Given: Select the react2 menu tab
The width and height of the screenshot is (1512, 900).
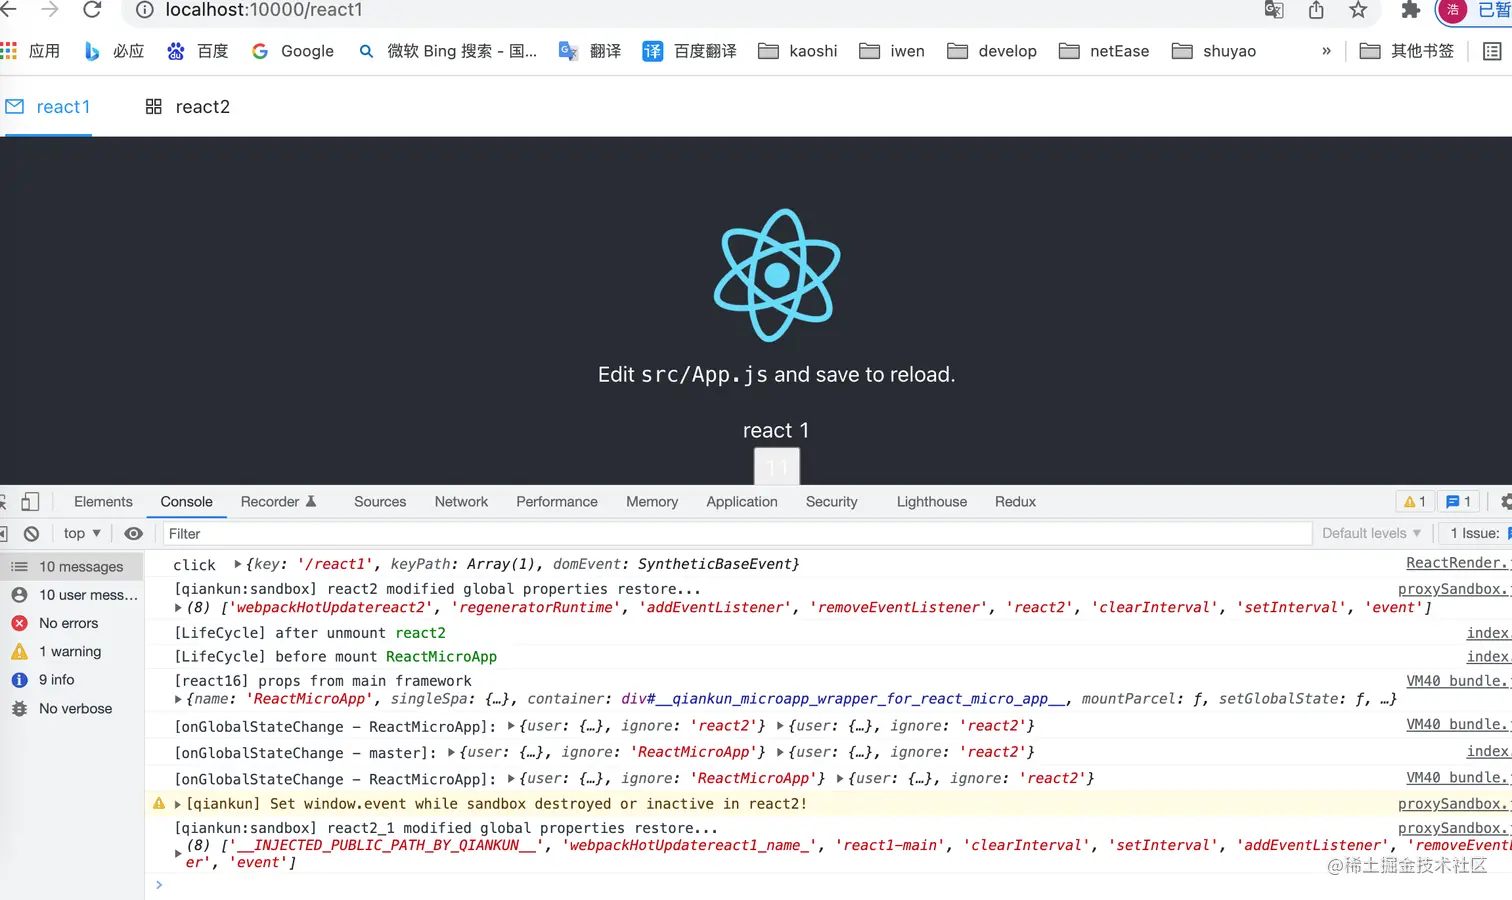Looking at the screenshot, I should [187, 107].
